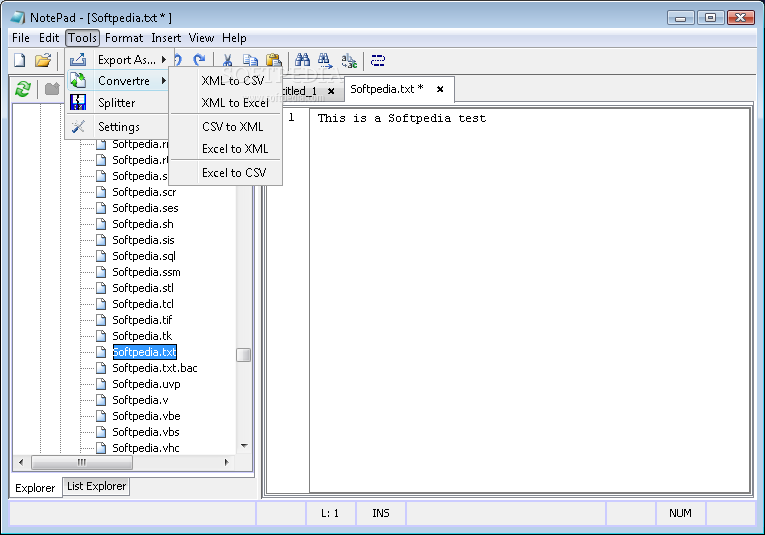Select Softpedia.stl in file tree
765x535 pixels.
point(143,288)
